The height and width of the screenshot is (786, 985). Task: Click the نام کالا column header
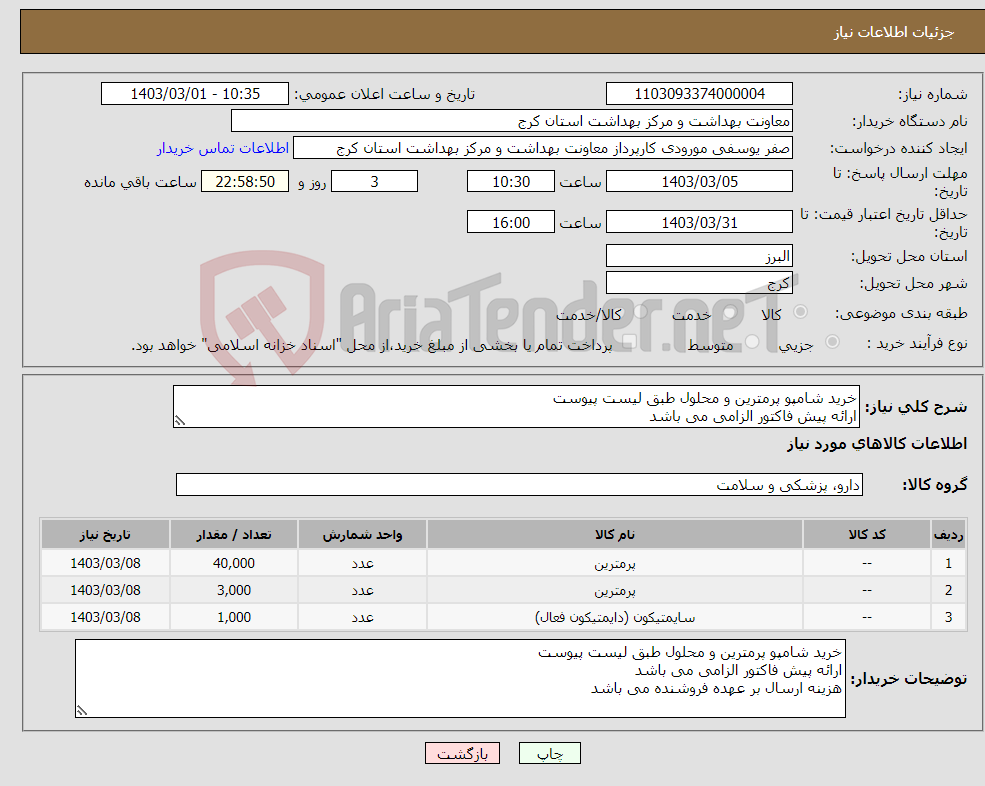[x=615, y=534]
